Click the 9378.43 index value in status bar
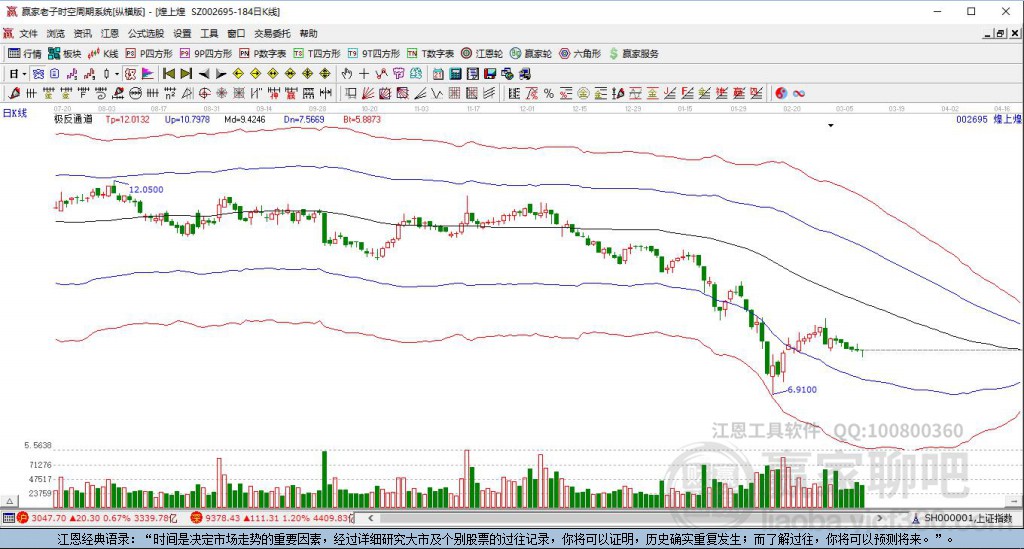 point(223,518)
